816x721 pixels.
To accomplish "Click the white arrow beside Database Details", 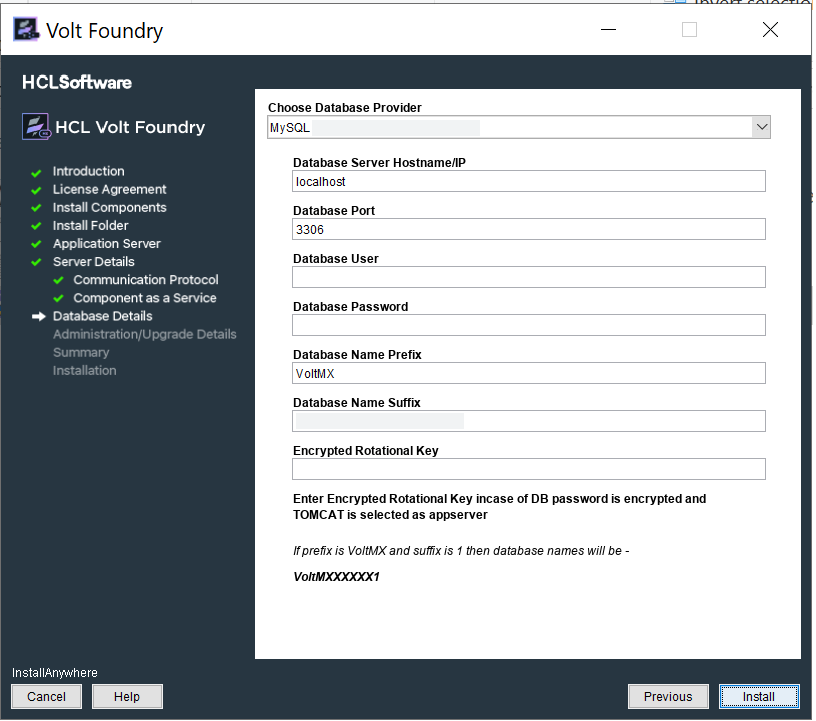I will (39, 316).
